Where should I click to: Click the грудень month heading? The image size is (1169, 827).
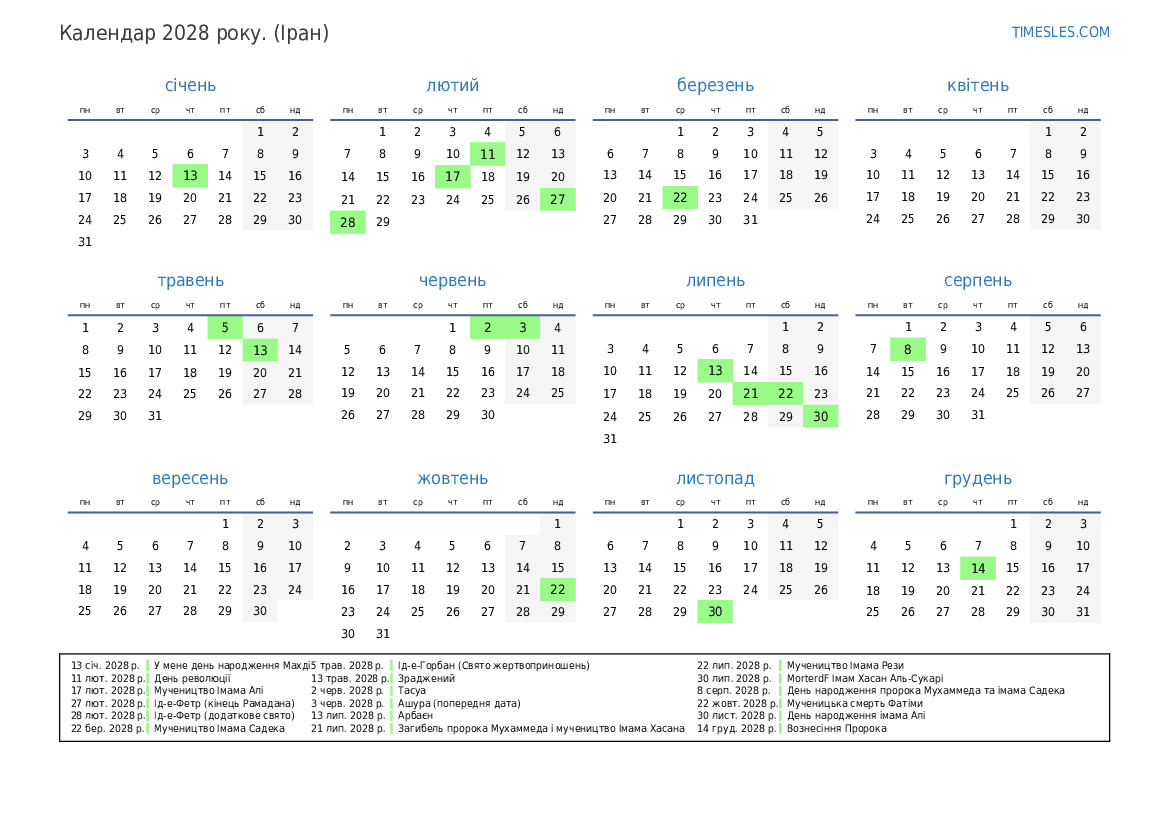[977, 479]
